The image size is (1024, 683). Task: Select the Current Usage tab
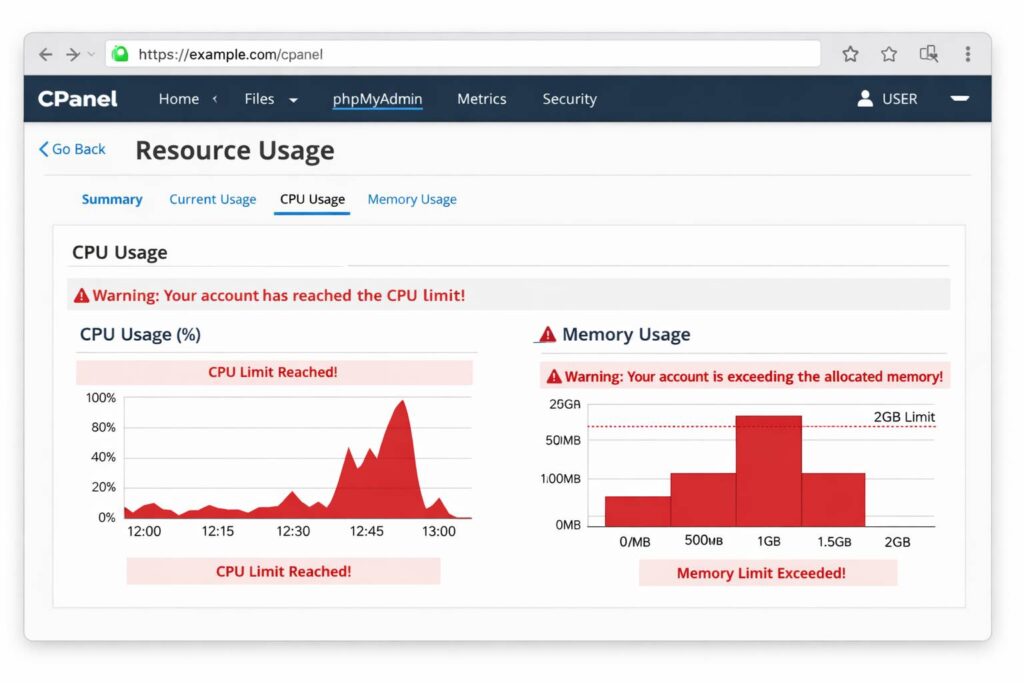[212, 199]
